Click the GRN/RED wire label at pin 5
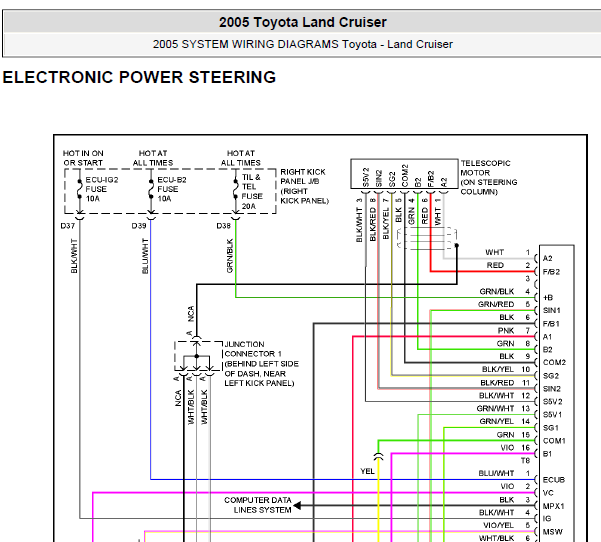This screenshot has height=542, width=601. pyautogui.click(x=496, y=304)
